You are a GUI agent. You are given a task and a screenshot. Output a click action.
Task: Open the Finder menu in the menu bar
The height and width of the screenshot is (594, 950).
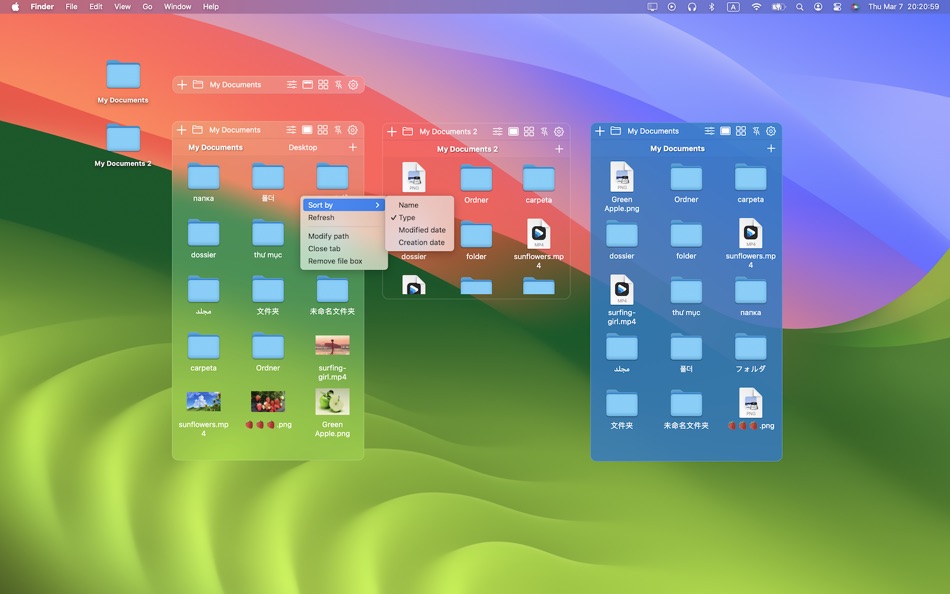click(42, 7)
